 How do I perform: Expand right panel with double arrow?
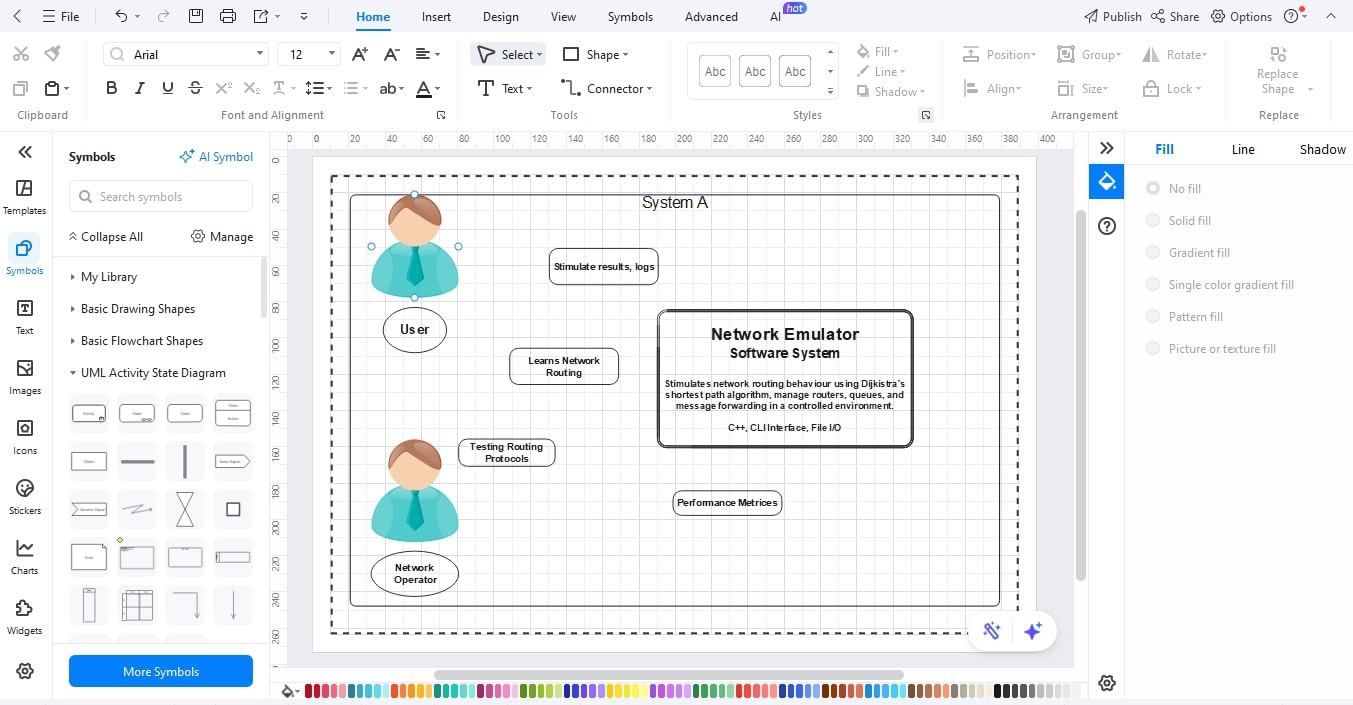pos(1106,148)
